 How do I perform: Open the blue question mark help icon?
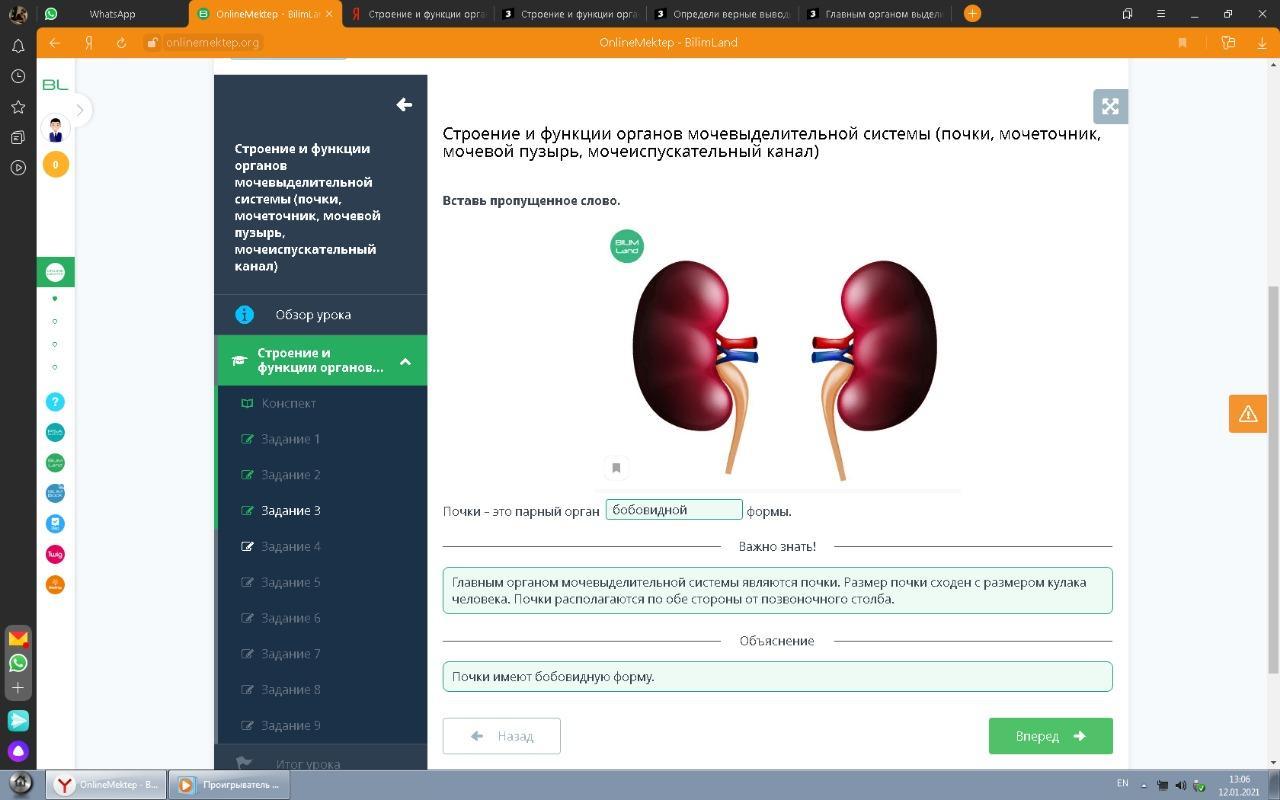[55, 402]
